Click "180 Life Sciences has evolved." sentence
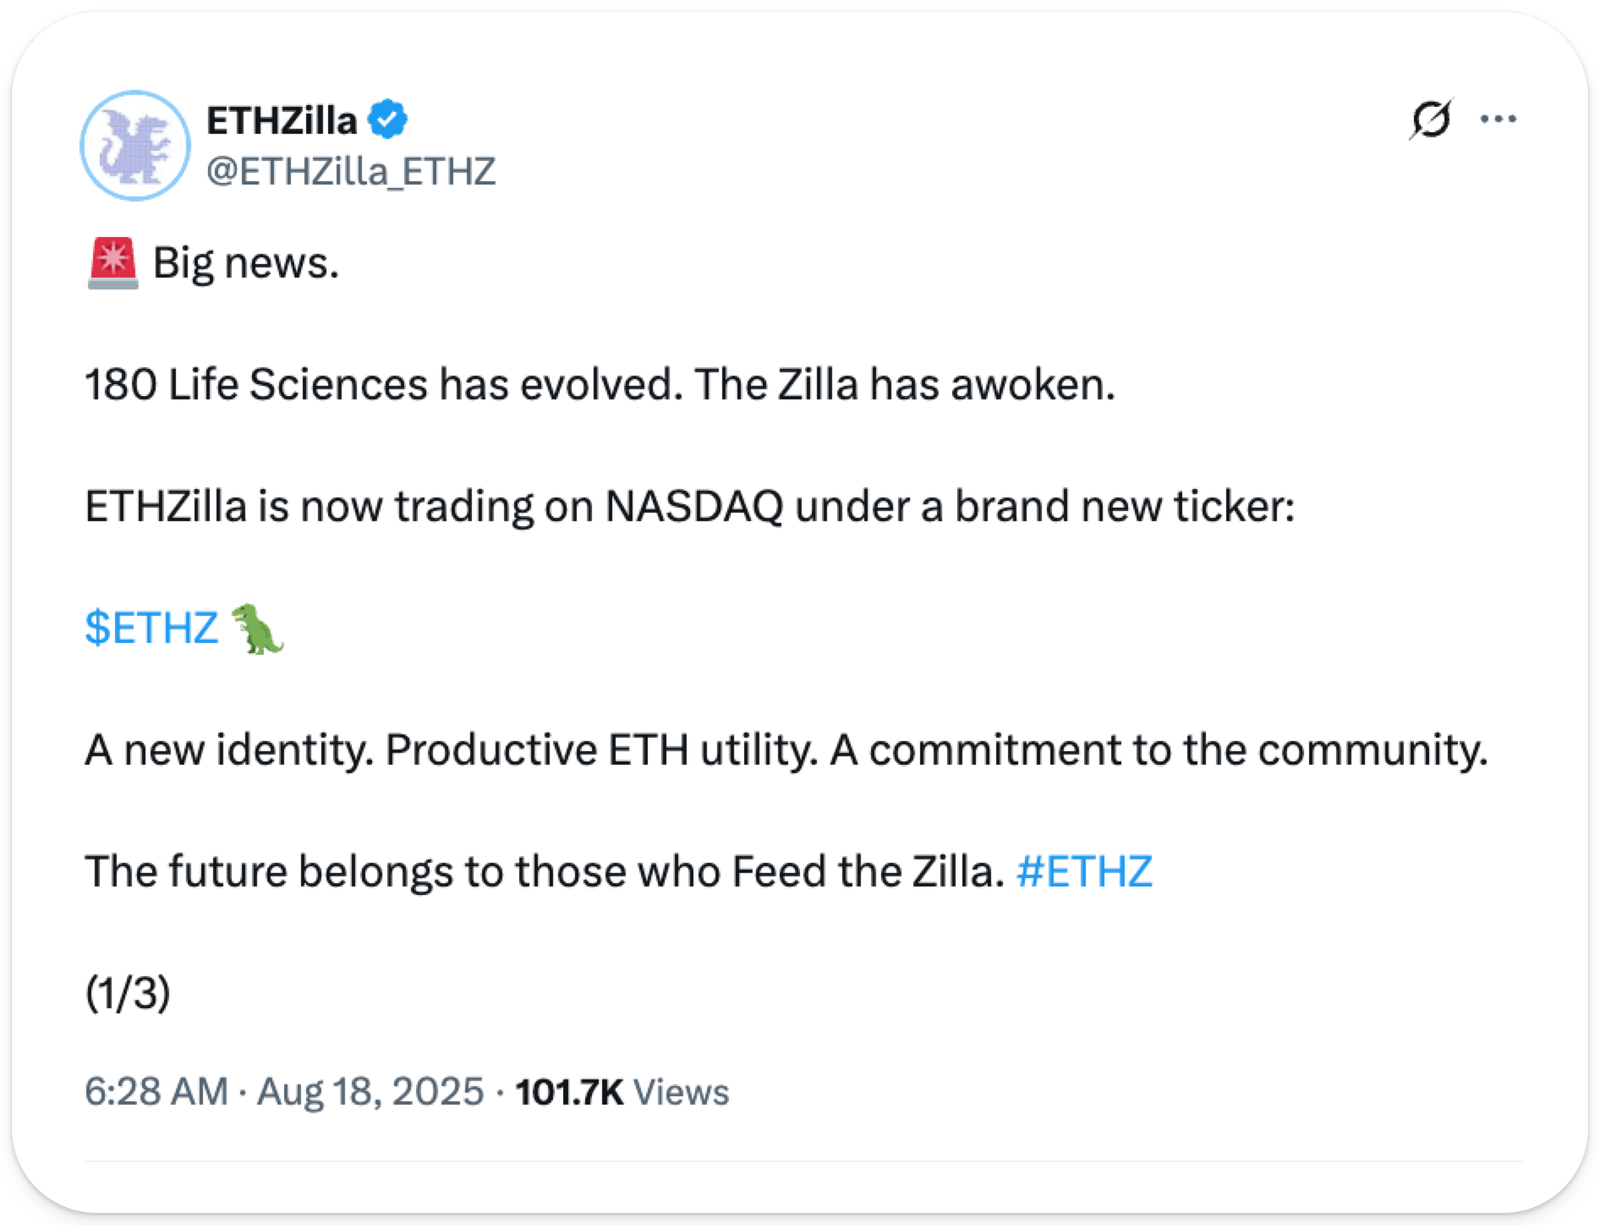The width and height of the screenshot is (1600, 1225). [x=384, y=385]
